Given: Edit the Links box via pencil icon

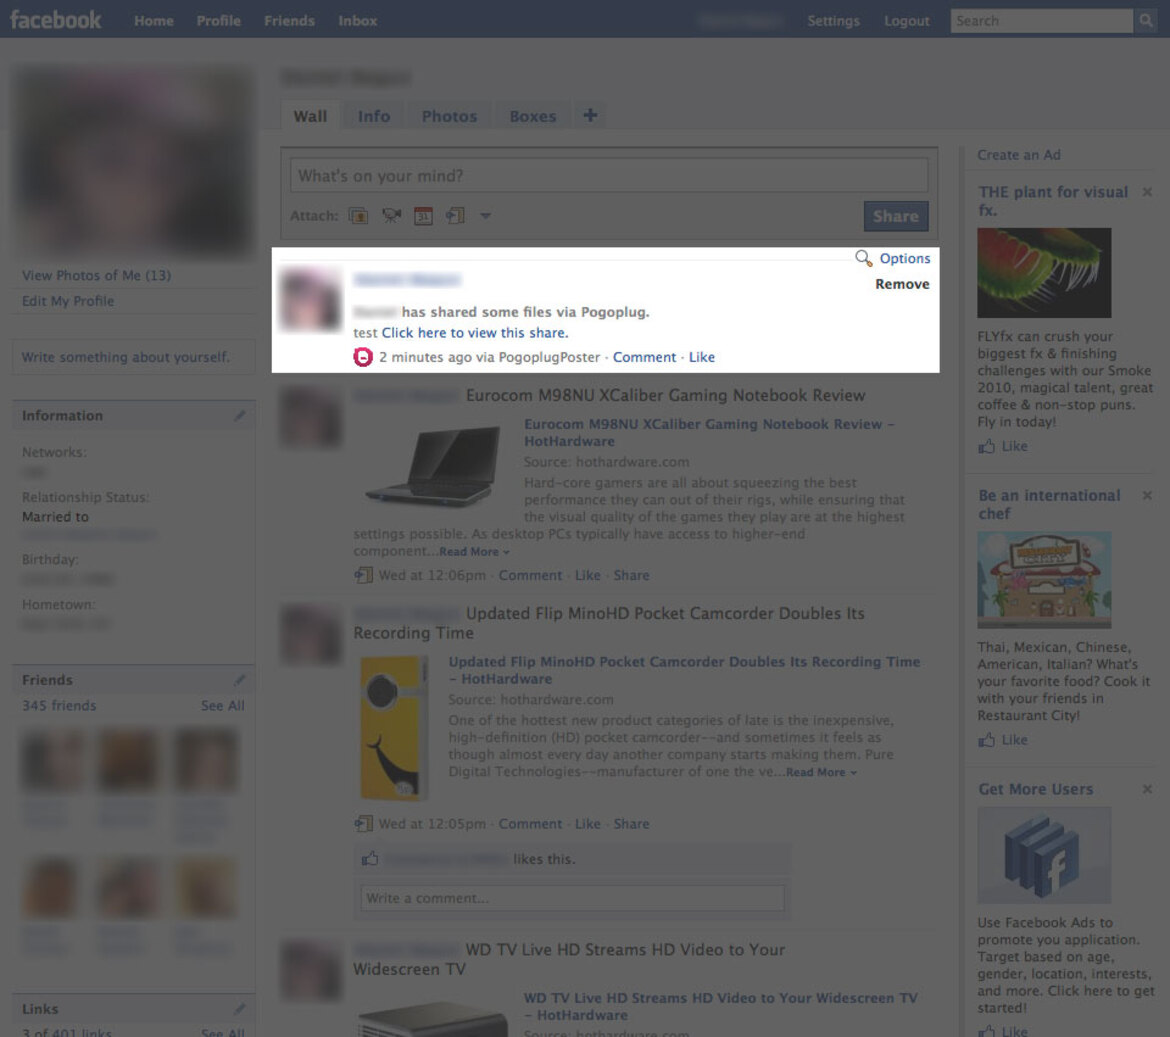Looking at the screenshot, I should [240, 1009].
